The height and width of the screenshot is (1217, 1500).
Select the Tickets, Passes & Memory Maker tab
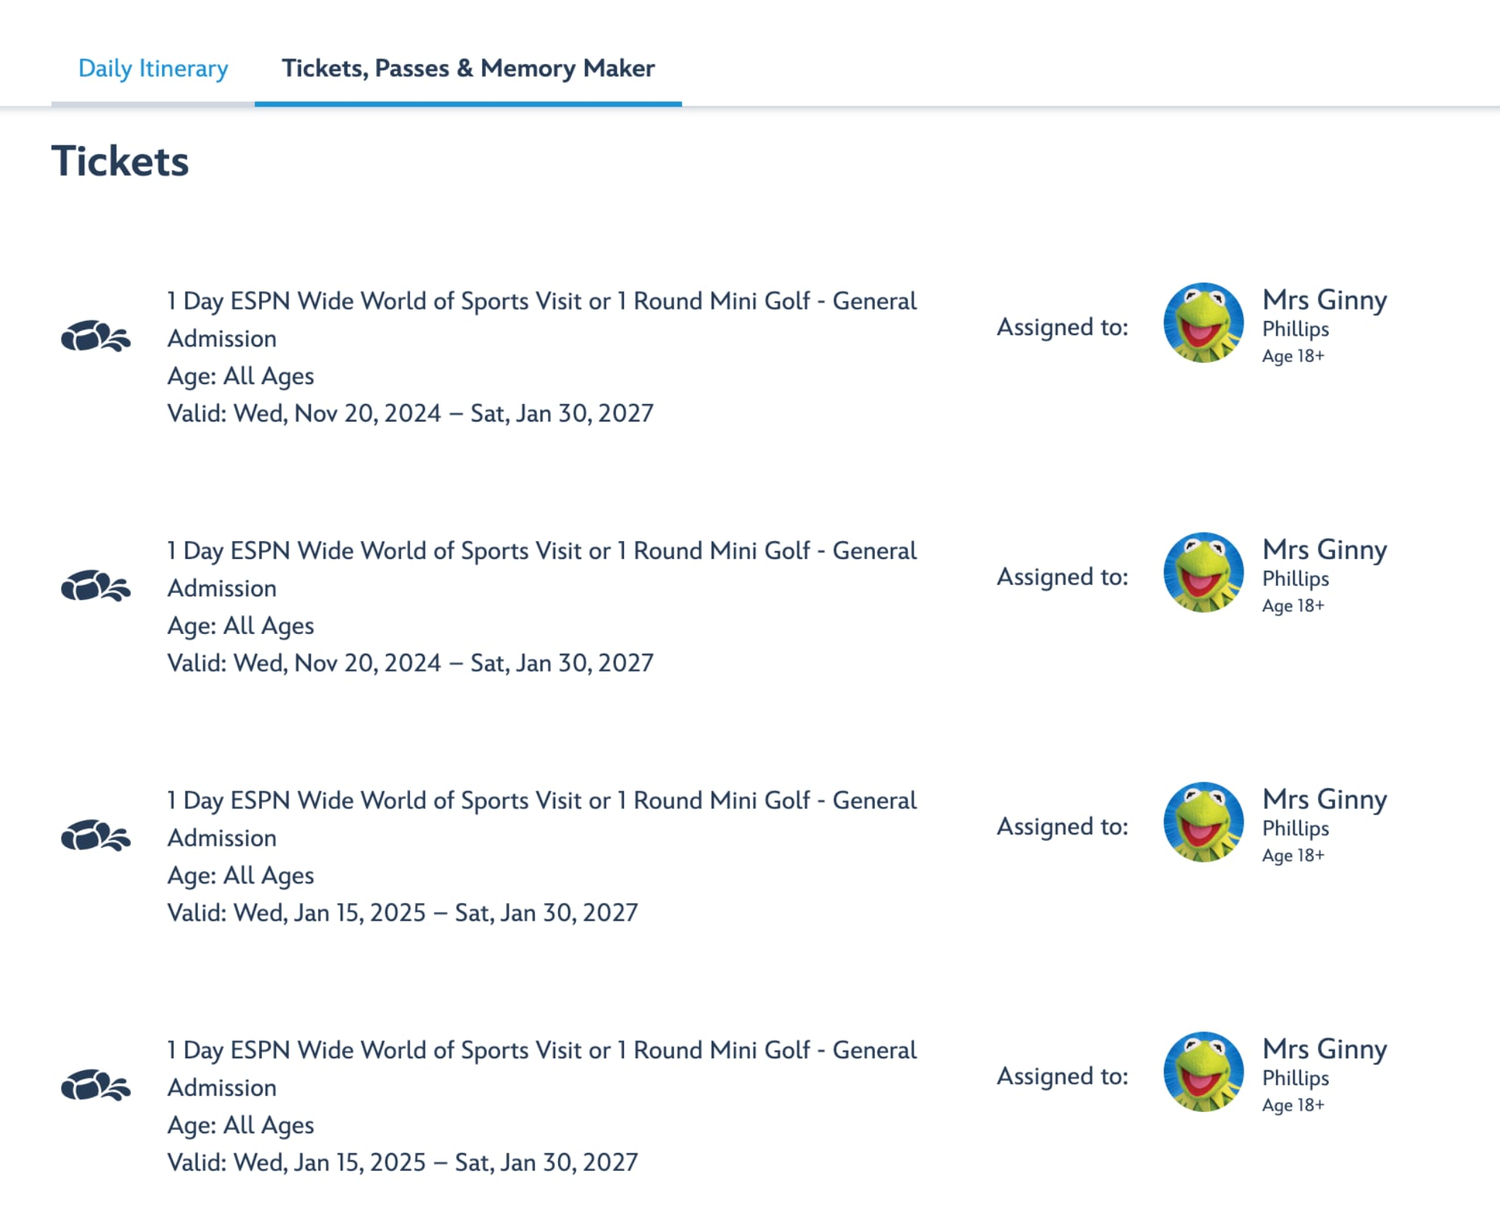click(468, 68)
